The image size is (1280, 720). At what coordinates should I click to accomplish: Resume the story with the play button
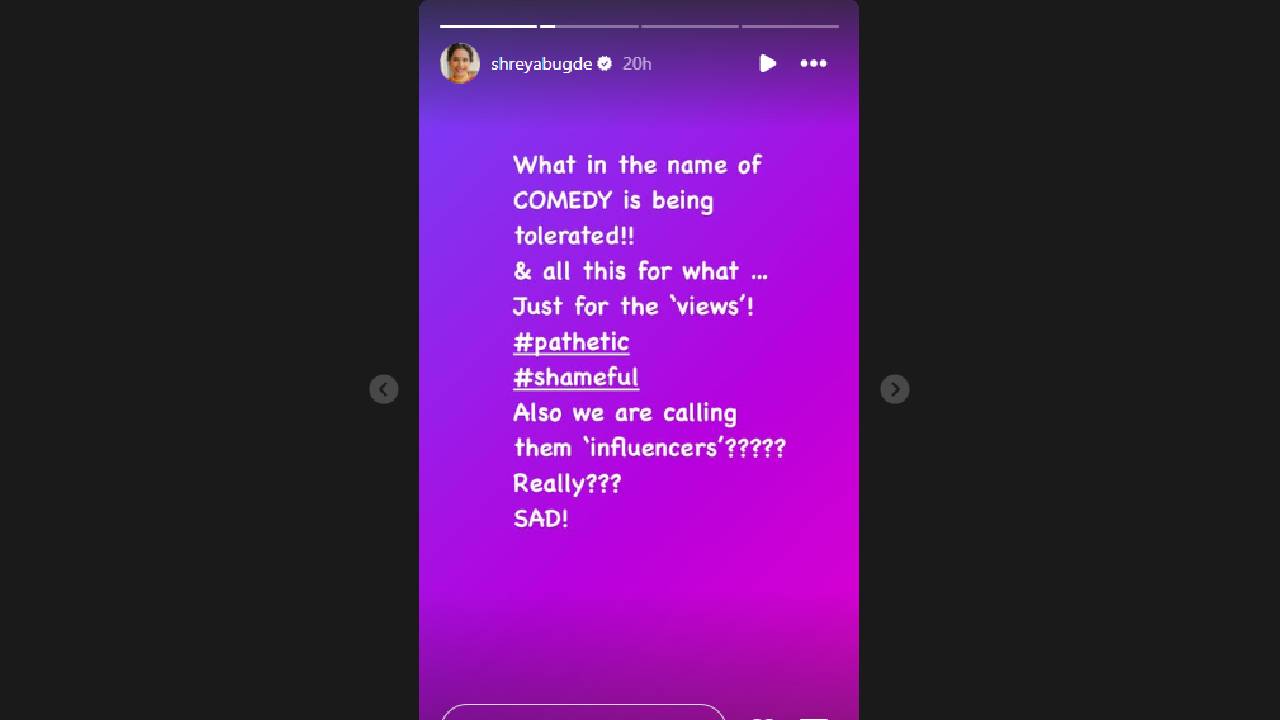[x=767, y=63]
